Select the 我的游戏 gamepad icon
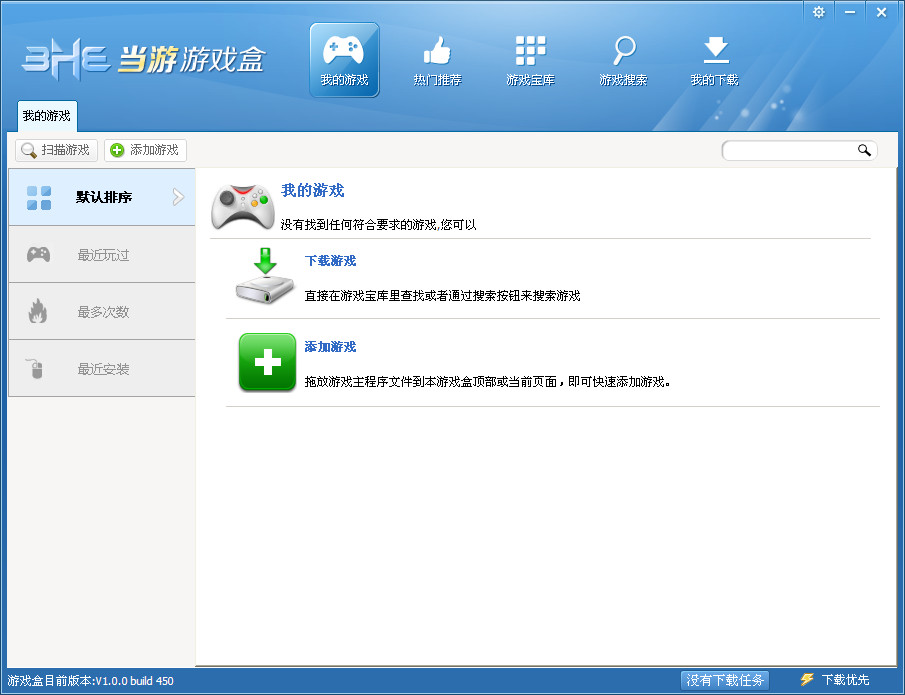The width and height of the screenshot is (905, 695). (344, 50)
